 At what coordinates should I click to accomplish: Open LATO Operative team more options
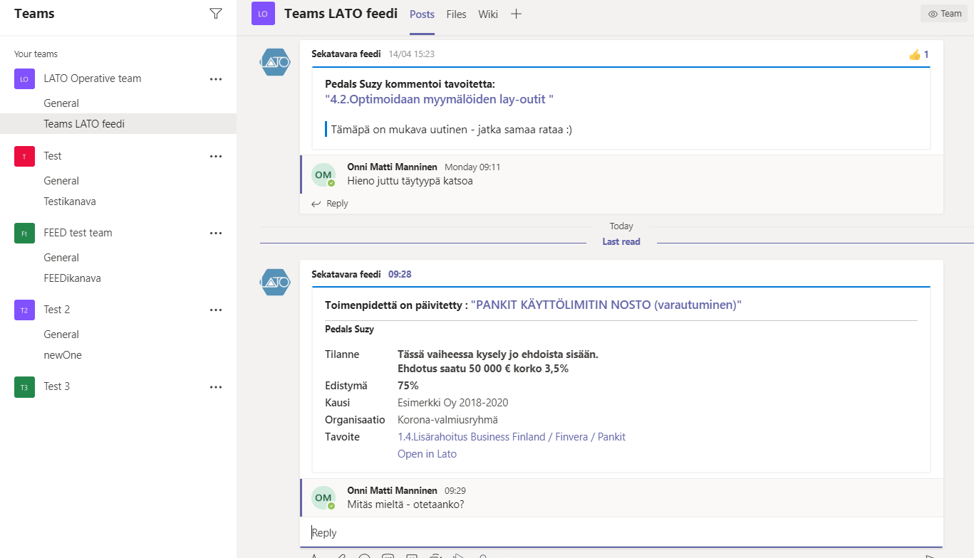click(x=216, y=79)
